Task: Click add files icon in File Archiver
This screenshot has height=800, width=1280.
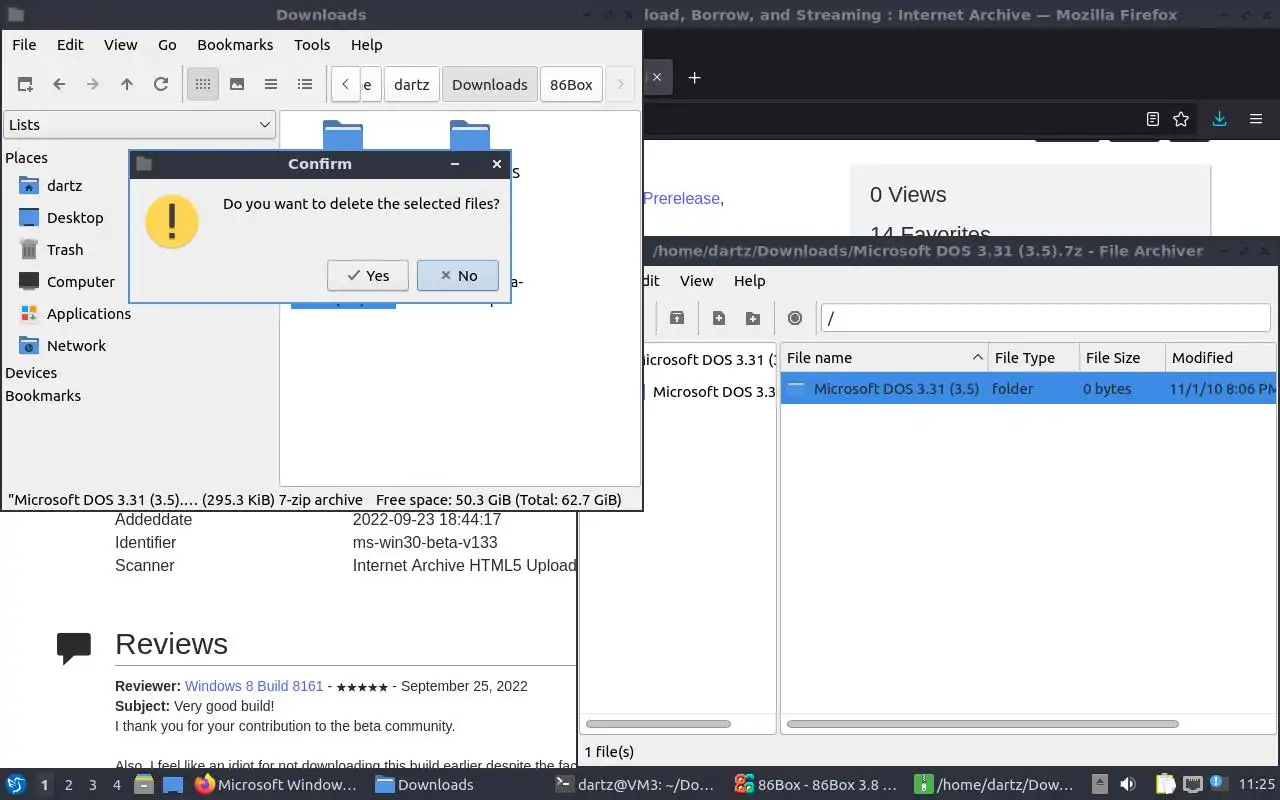Action: (x=719, y=318)
